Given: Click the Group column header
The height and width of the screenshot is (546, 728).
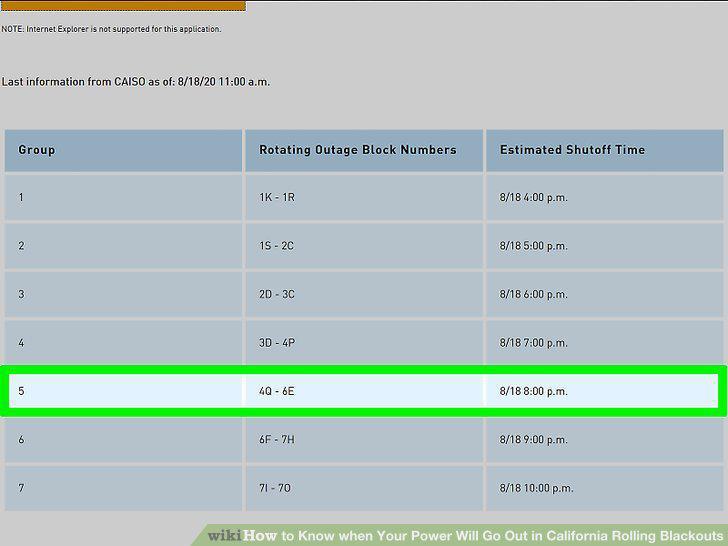Looking at the screenshot, I should click(123, 150).
